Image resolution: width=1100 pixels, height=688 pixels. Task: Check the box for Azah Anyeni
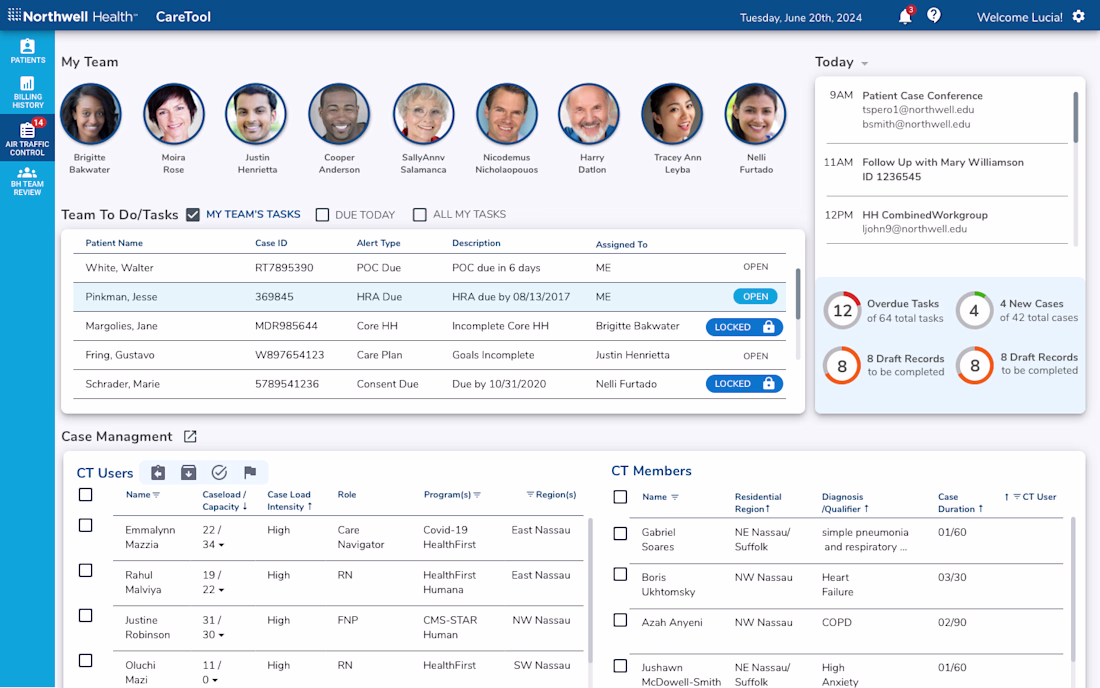[620, 620]
